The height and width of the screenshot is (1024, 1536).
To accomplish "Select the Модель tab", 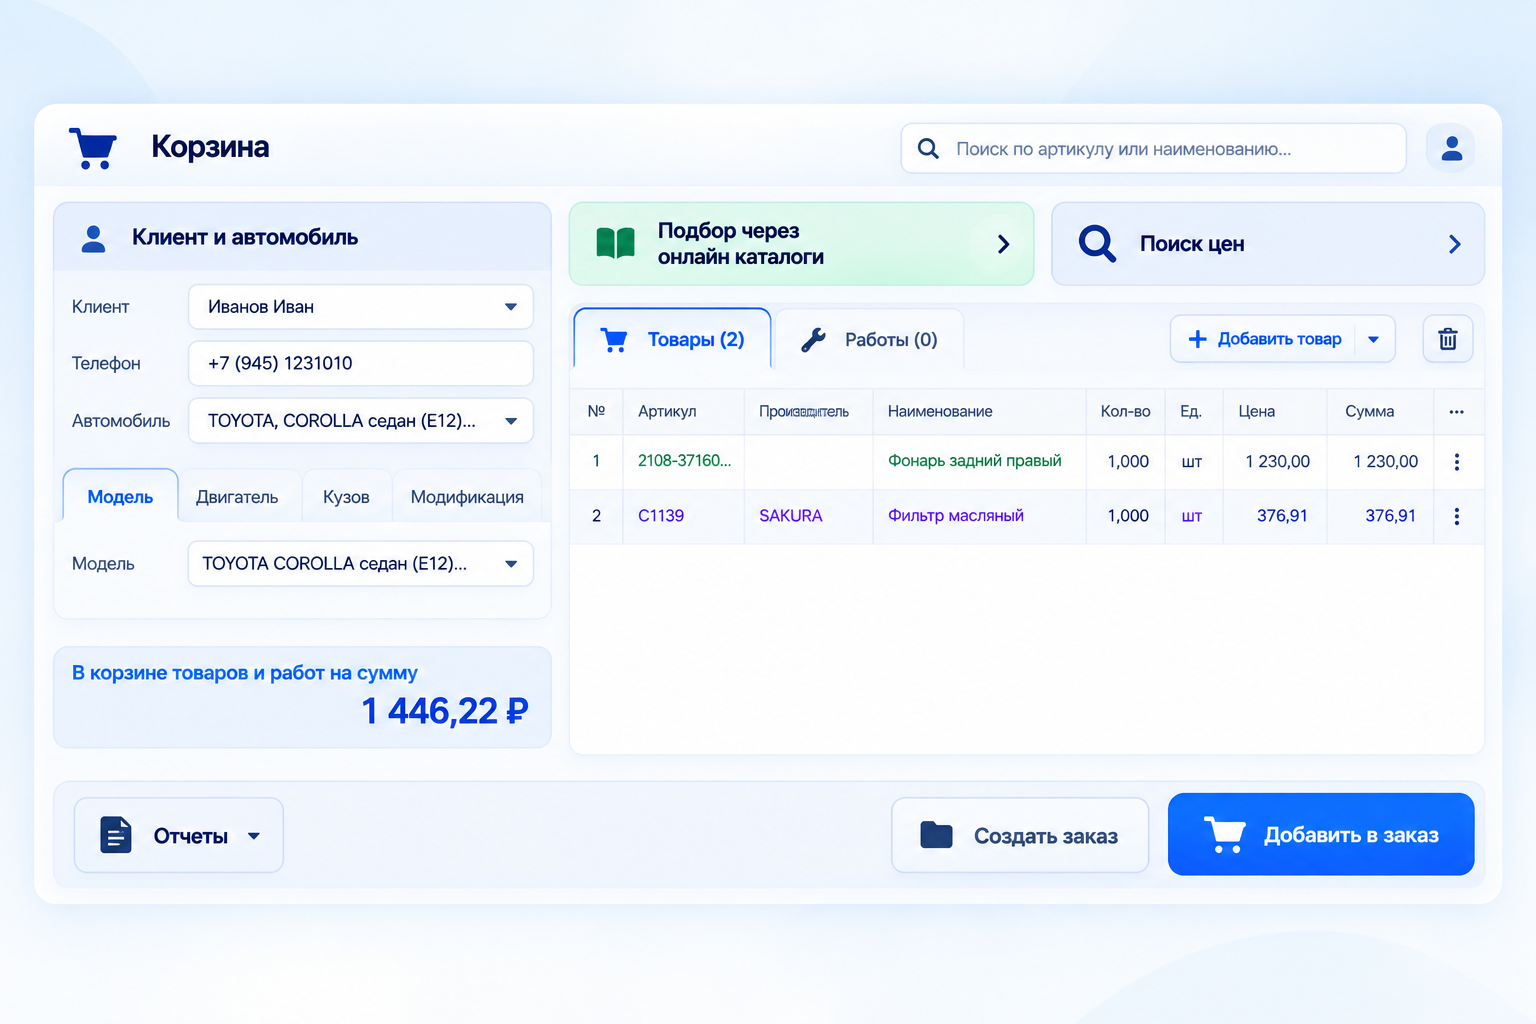I will pyautogui.click(x=120, y=496).
